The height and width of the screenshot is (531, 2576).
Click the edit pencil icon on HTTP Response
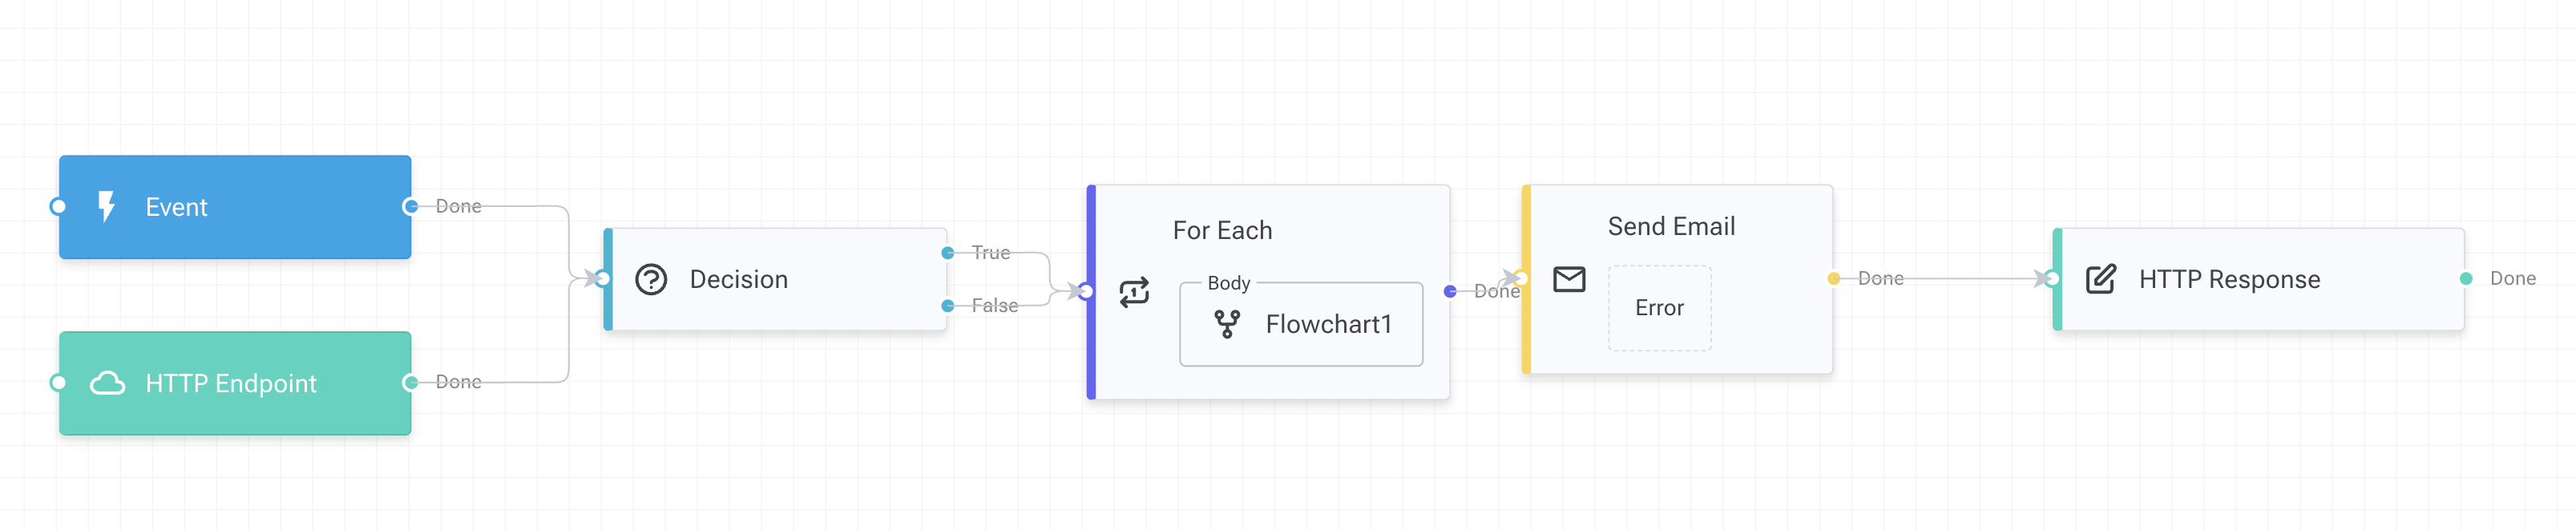[x=2100, y=279]
